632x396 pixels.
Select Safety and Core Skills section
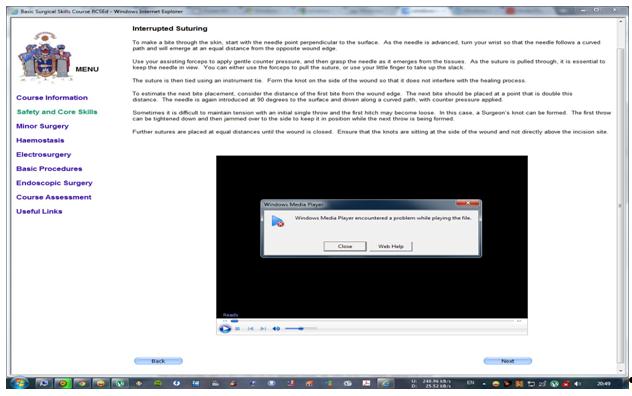pyautogui.click(x=57, y=112)
